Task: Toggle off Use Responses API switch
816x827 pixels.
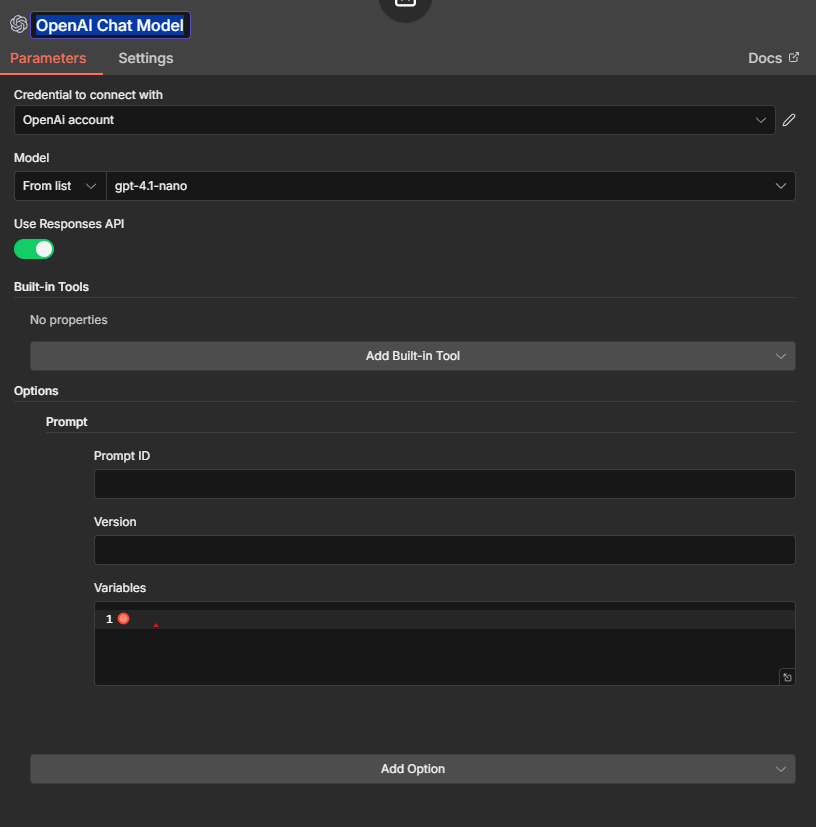Action: point(34,249)
